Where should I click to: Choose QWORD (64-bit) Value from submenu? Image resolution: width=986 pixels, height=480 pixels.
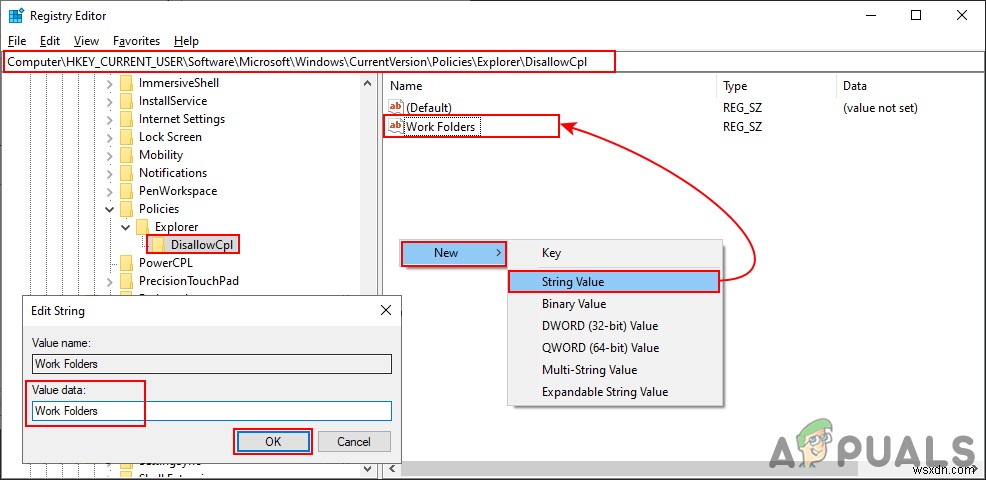[616, 348]
